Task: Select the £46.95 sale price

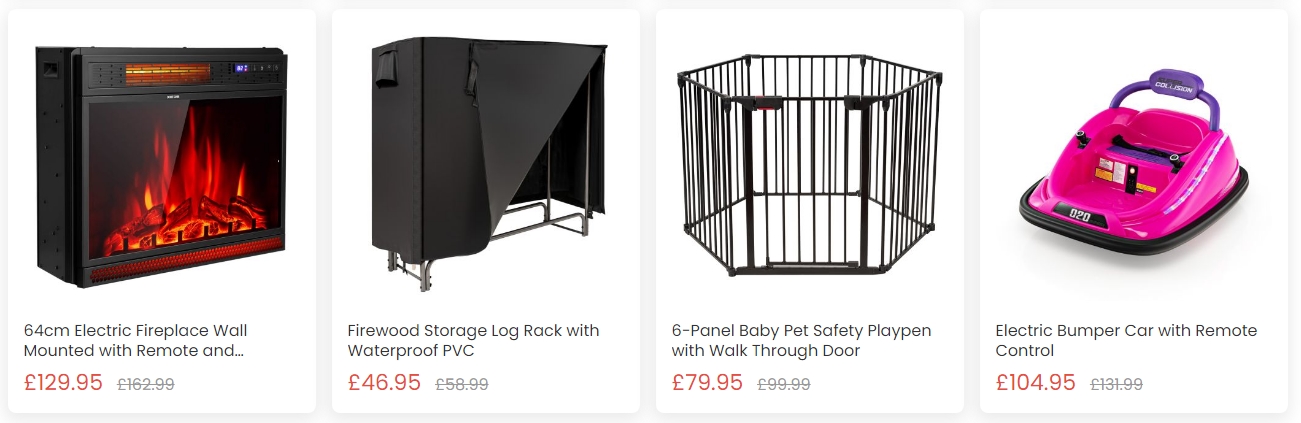Action: [384, 383]
